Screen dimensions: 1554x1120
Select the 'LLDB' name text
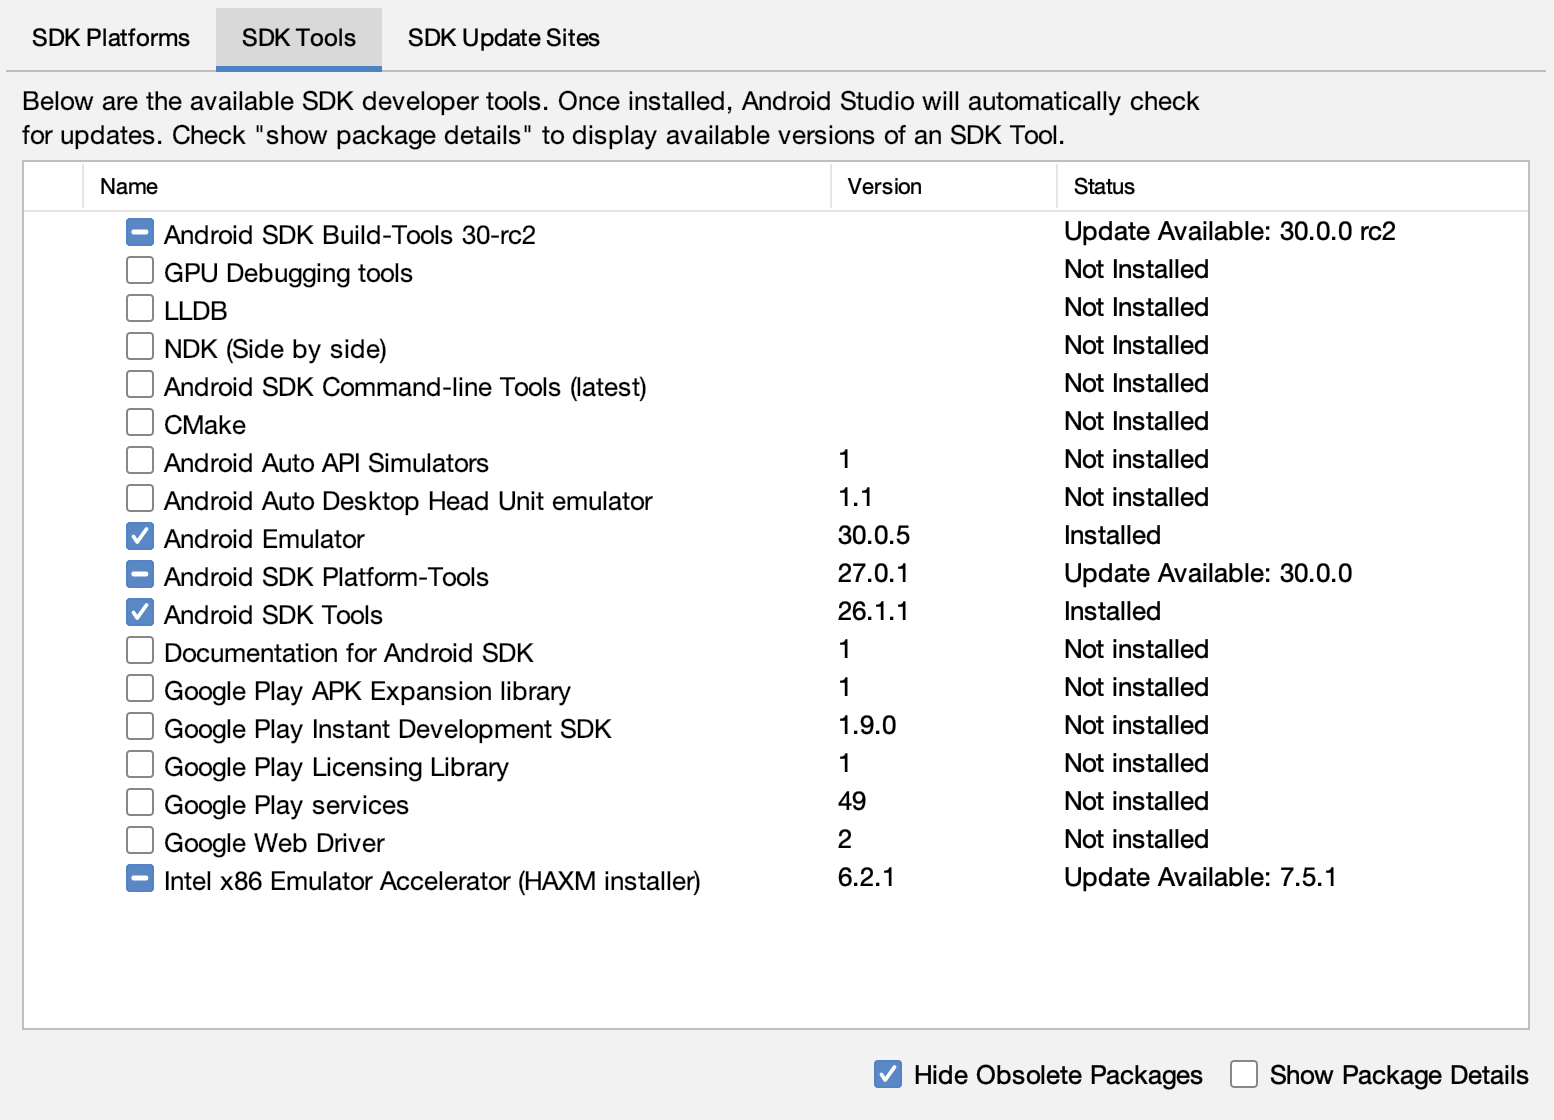coord(196,311)
